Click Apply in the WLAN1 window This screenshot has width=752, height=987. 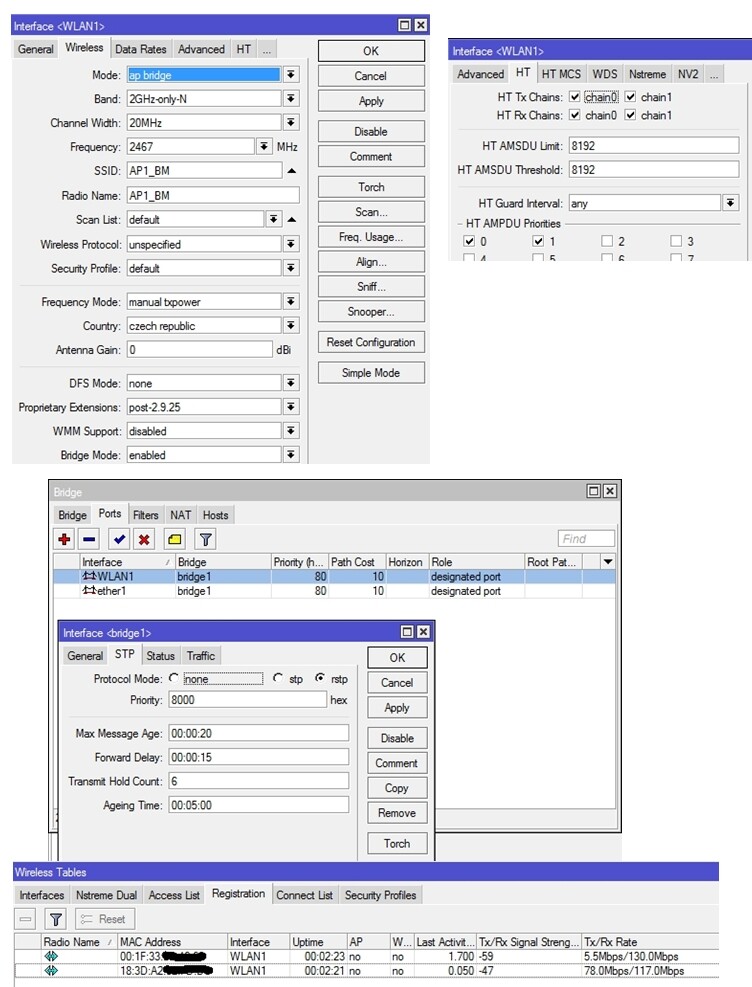(x=371, y=101)
